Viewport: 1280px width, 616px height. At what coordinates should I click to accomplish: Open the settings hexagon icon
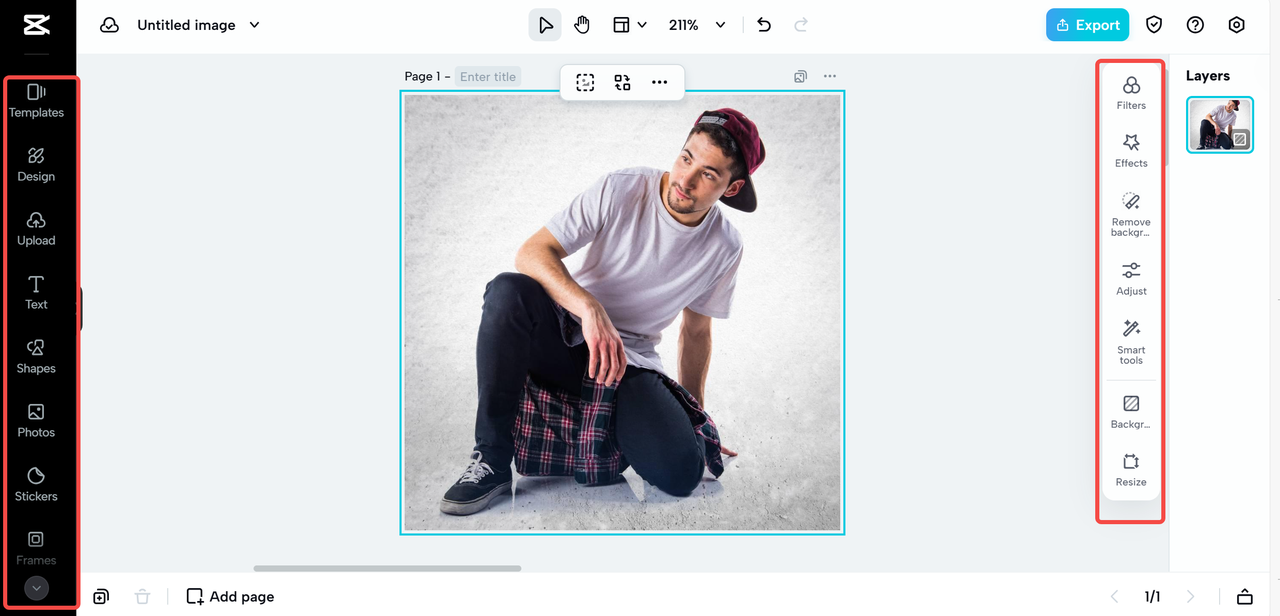click(1236, 25)
